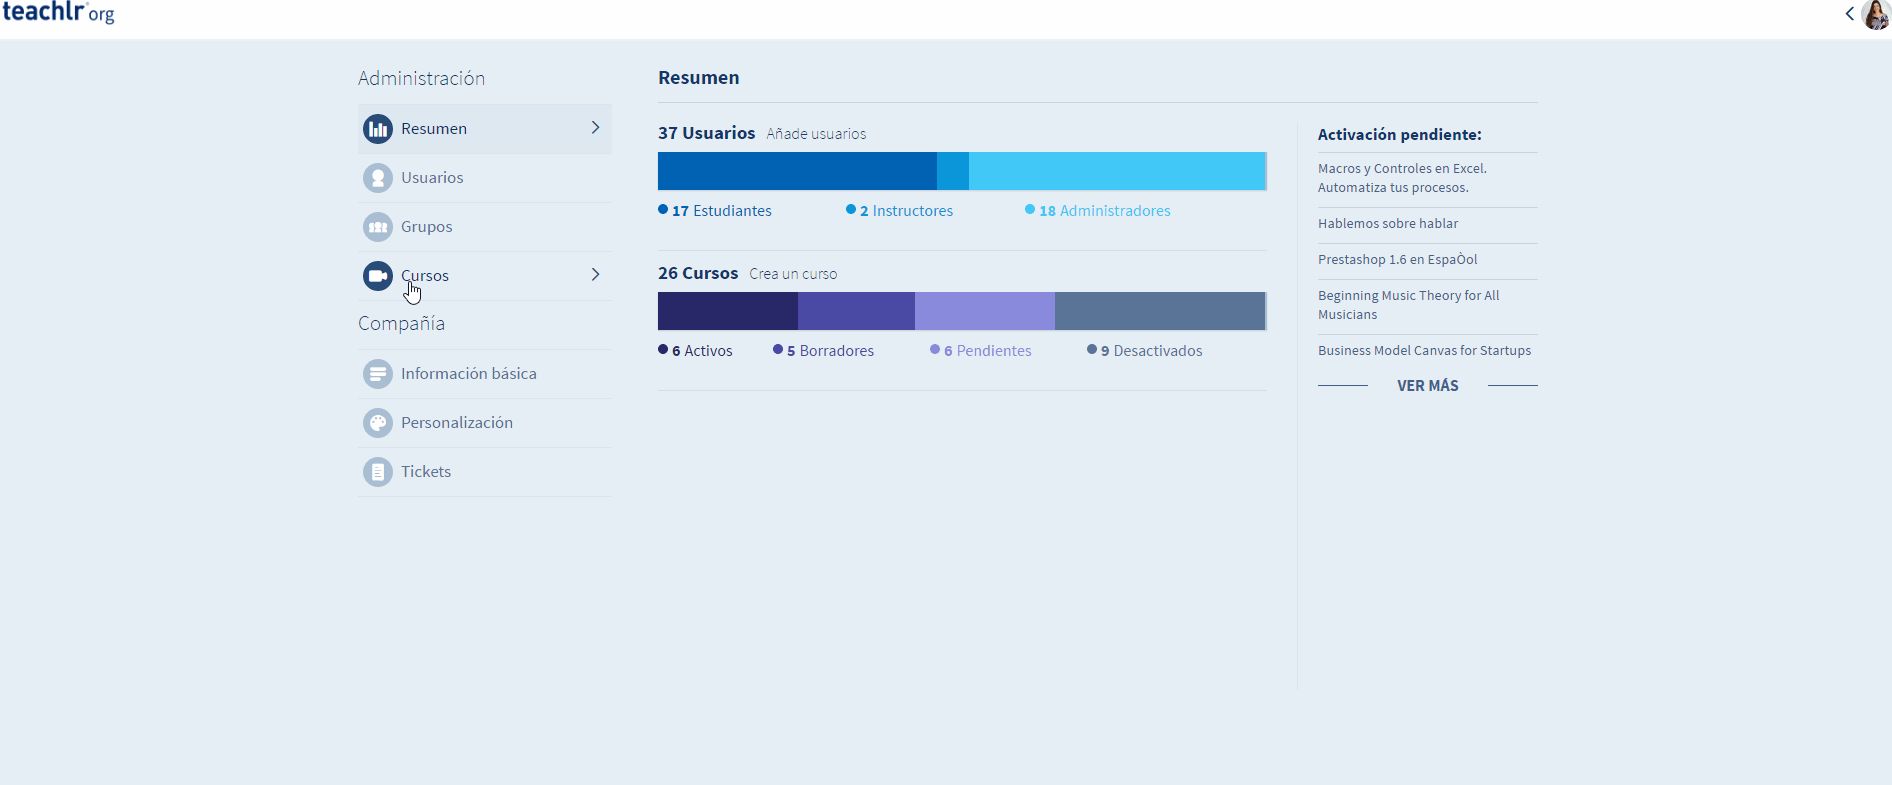The image size is (1892, 785).
Task: Expand the Resumen chevron arrow
Action: [595, 128]
